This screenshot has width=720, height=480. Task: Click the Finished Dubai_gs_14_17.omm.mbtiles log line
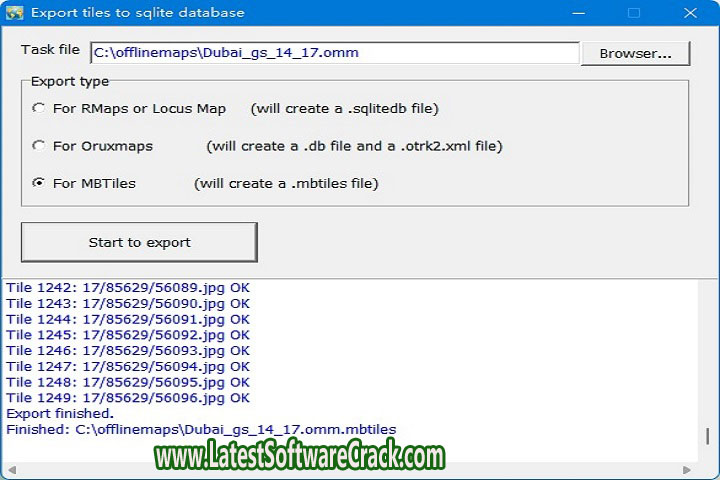(201, 429)
